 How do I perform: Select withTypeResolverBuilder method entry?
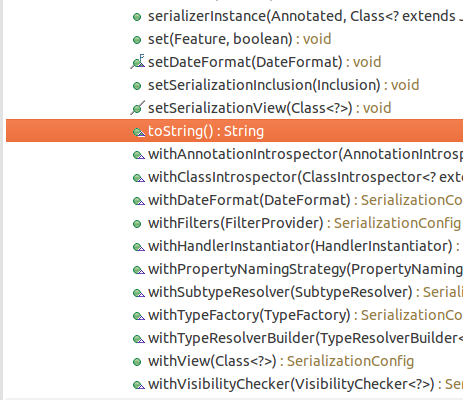click(305, 338)
